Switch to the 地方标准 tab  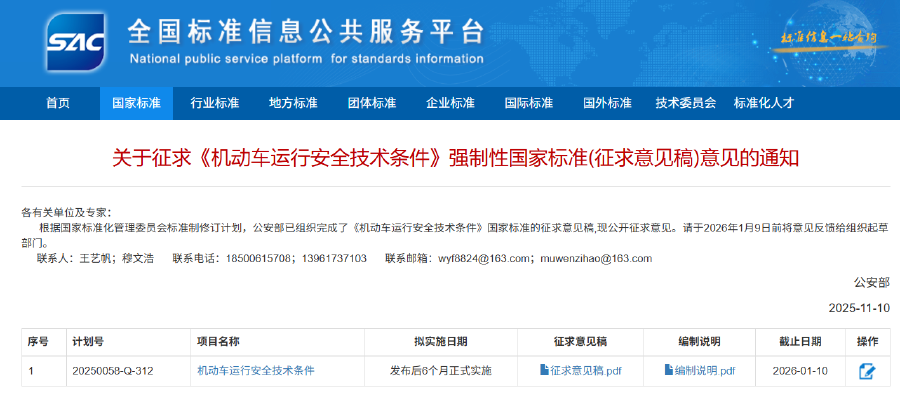pyautogui.click(x=293, y=103)
